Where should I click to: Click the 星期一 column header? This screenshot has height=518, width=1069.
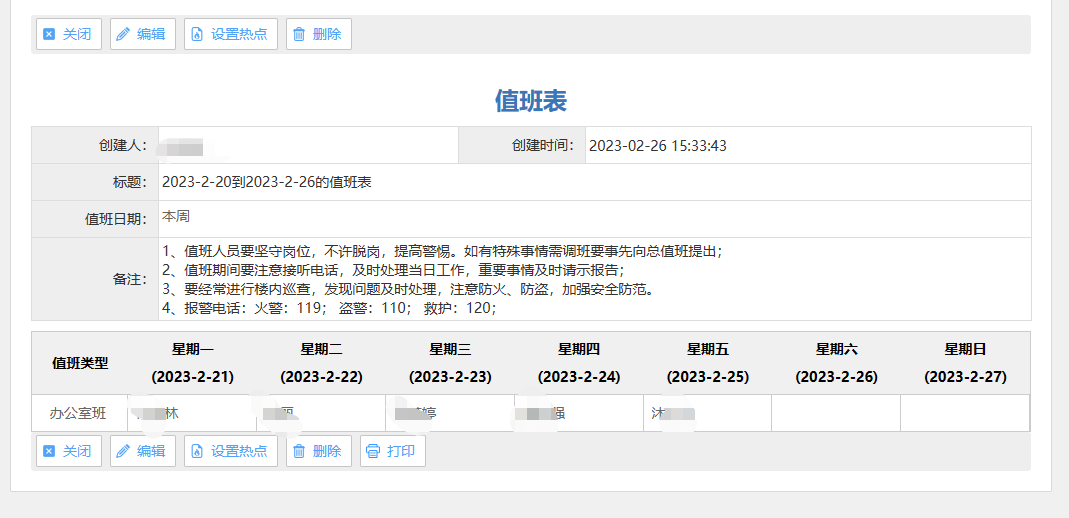tap(193, 350)
